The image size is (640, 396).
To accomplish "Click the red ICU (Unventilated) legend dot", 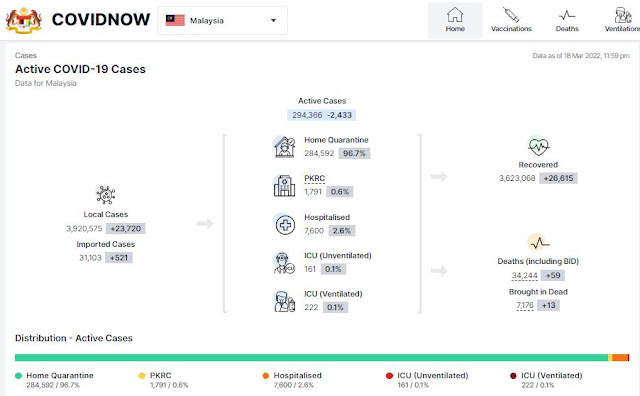I will (389, 376).
